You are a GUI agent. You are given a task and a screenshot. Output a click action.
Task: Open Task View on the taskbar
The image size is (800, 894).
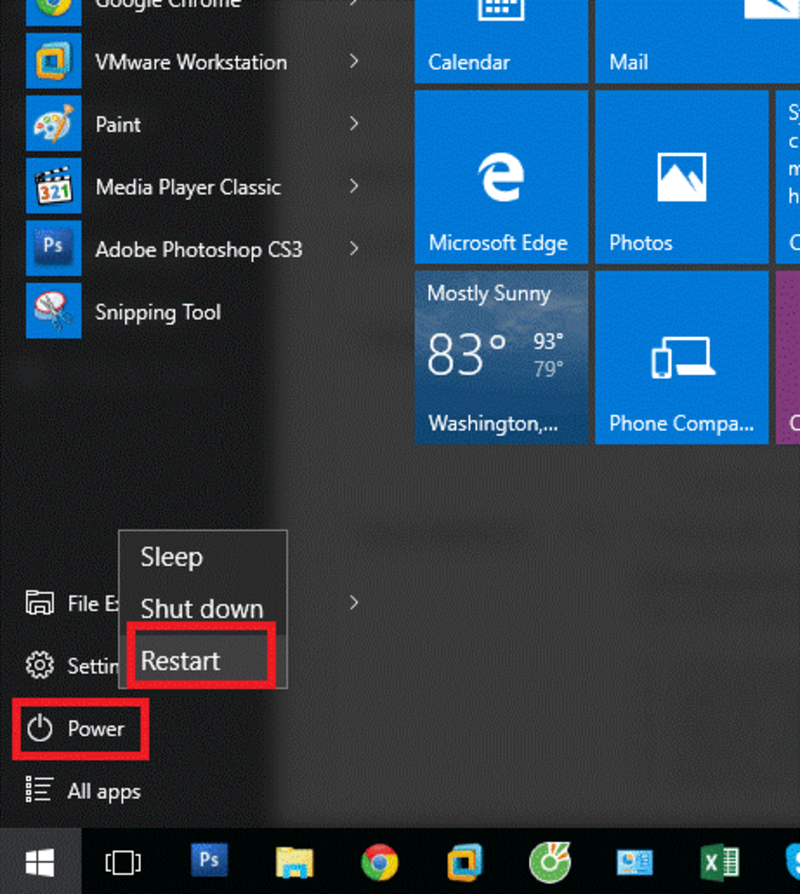pyautogui.click(x=123, y=862)
